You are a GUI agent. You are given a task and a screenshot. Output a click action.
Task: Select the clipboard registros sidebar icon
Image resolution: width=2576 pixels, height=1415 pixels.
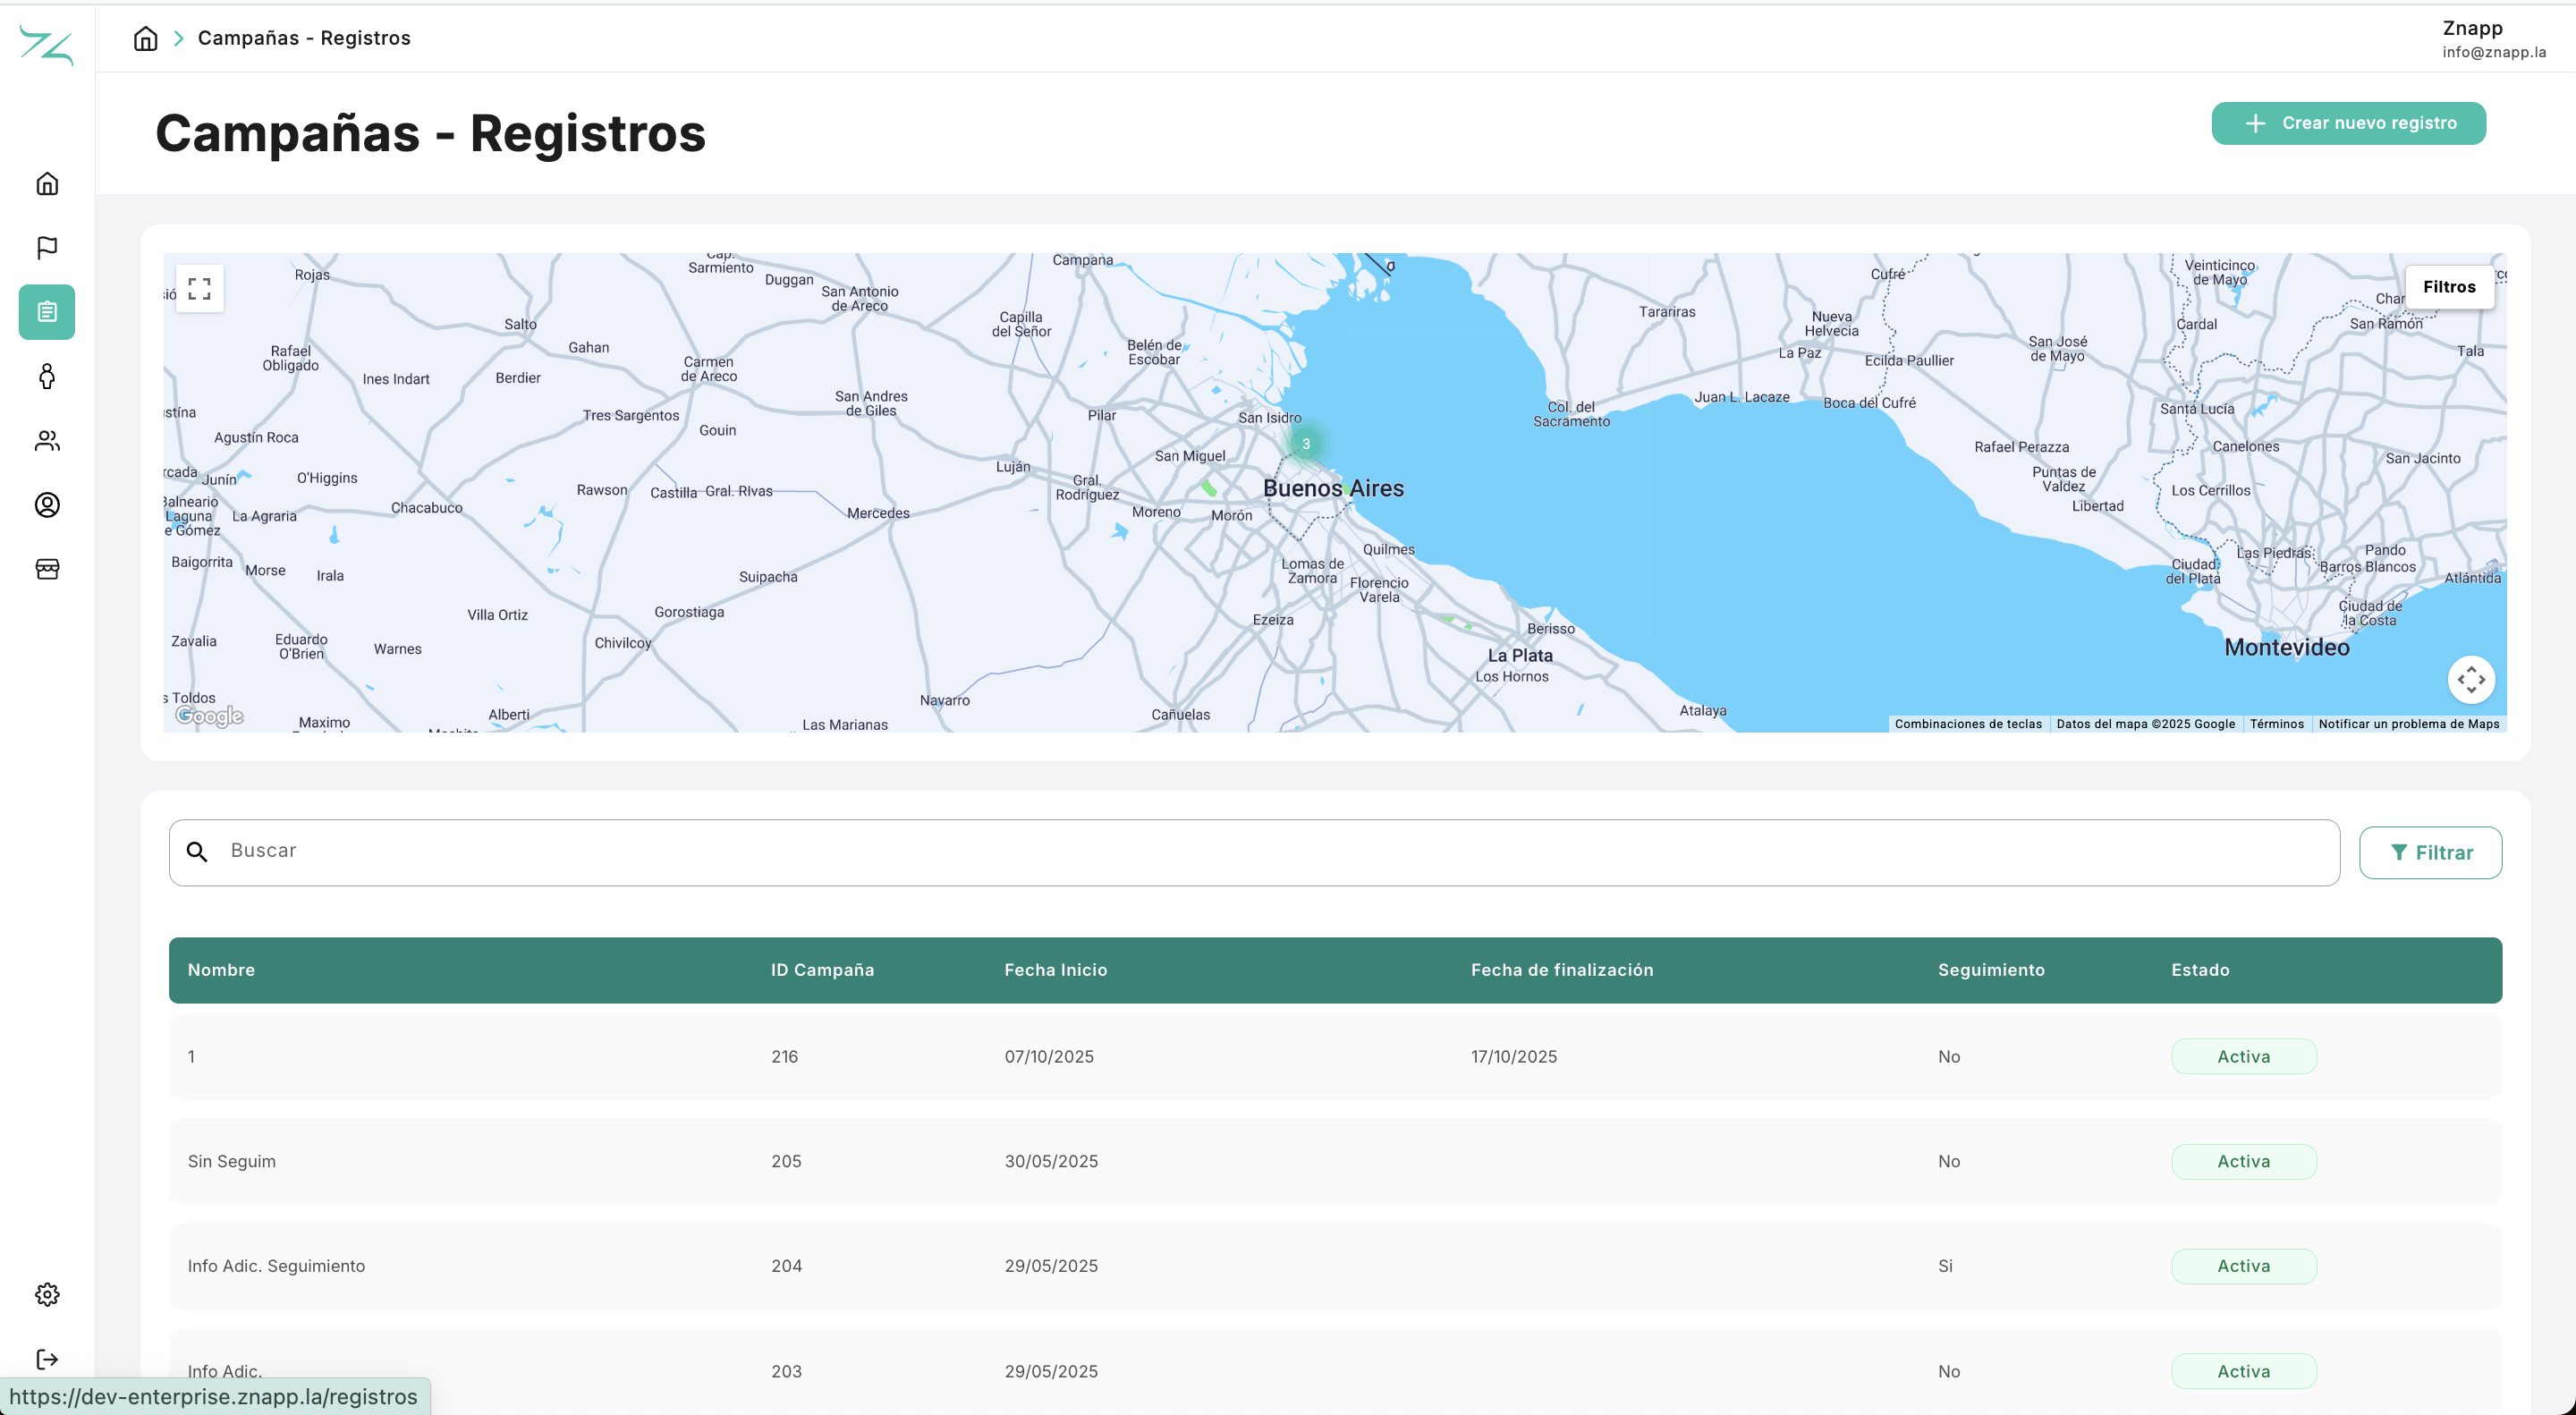[x=47, y=312]
